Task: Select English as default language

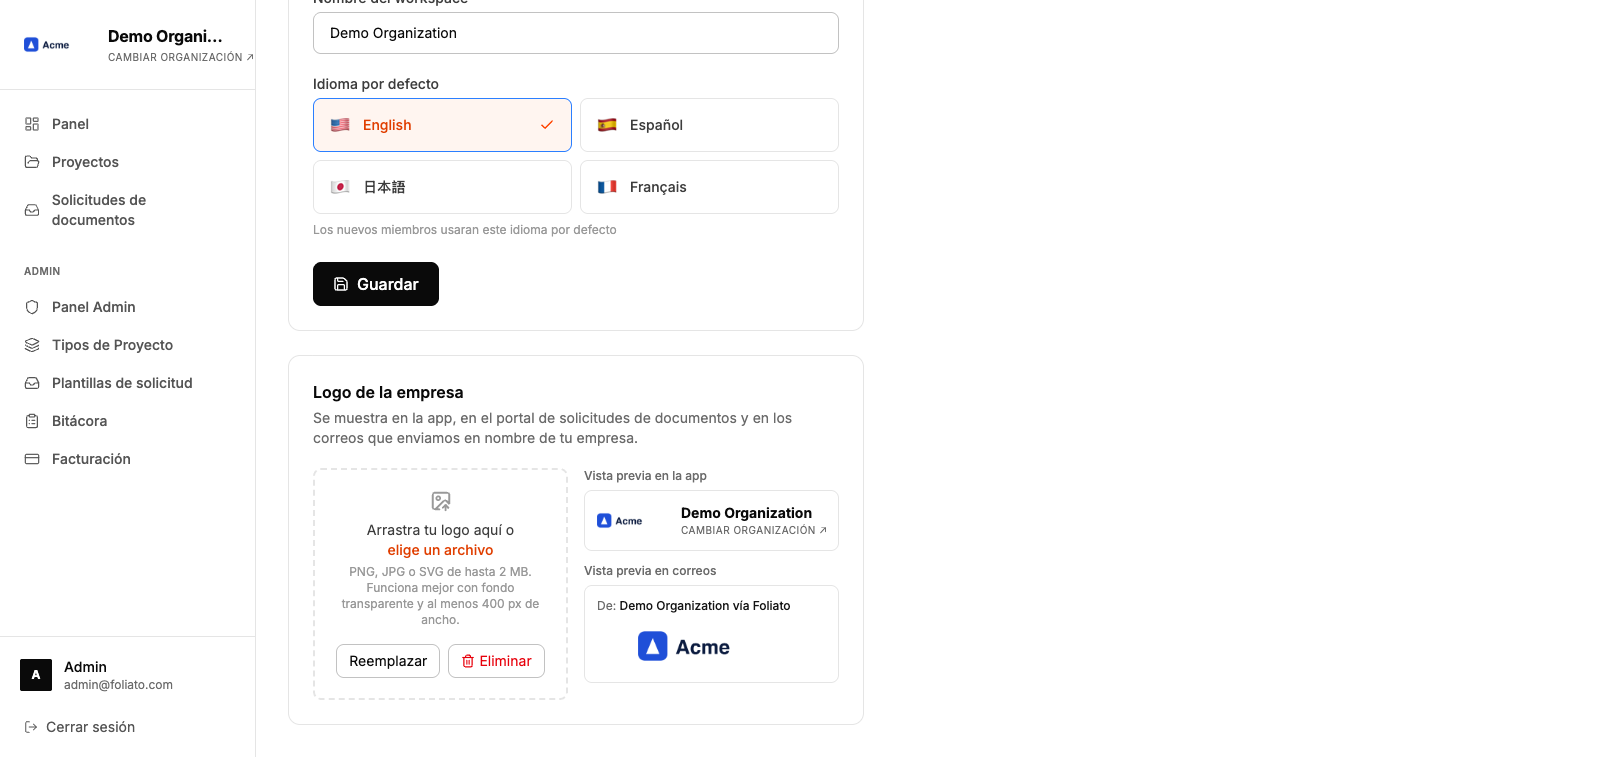Action: pos(442,125)
